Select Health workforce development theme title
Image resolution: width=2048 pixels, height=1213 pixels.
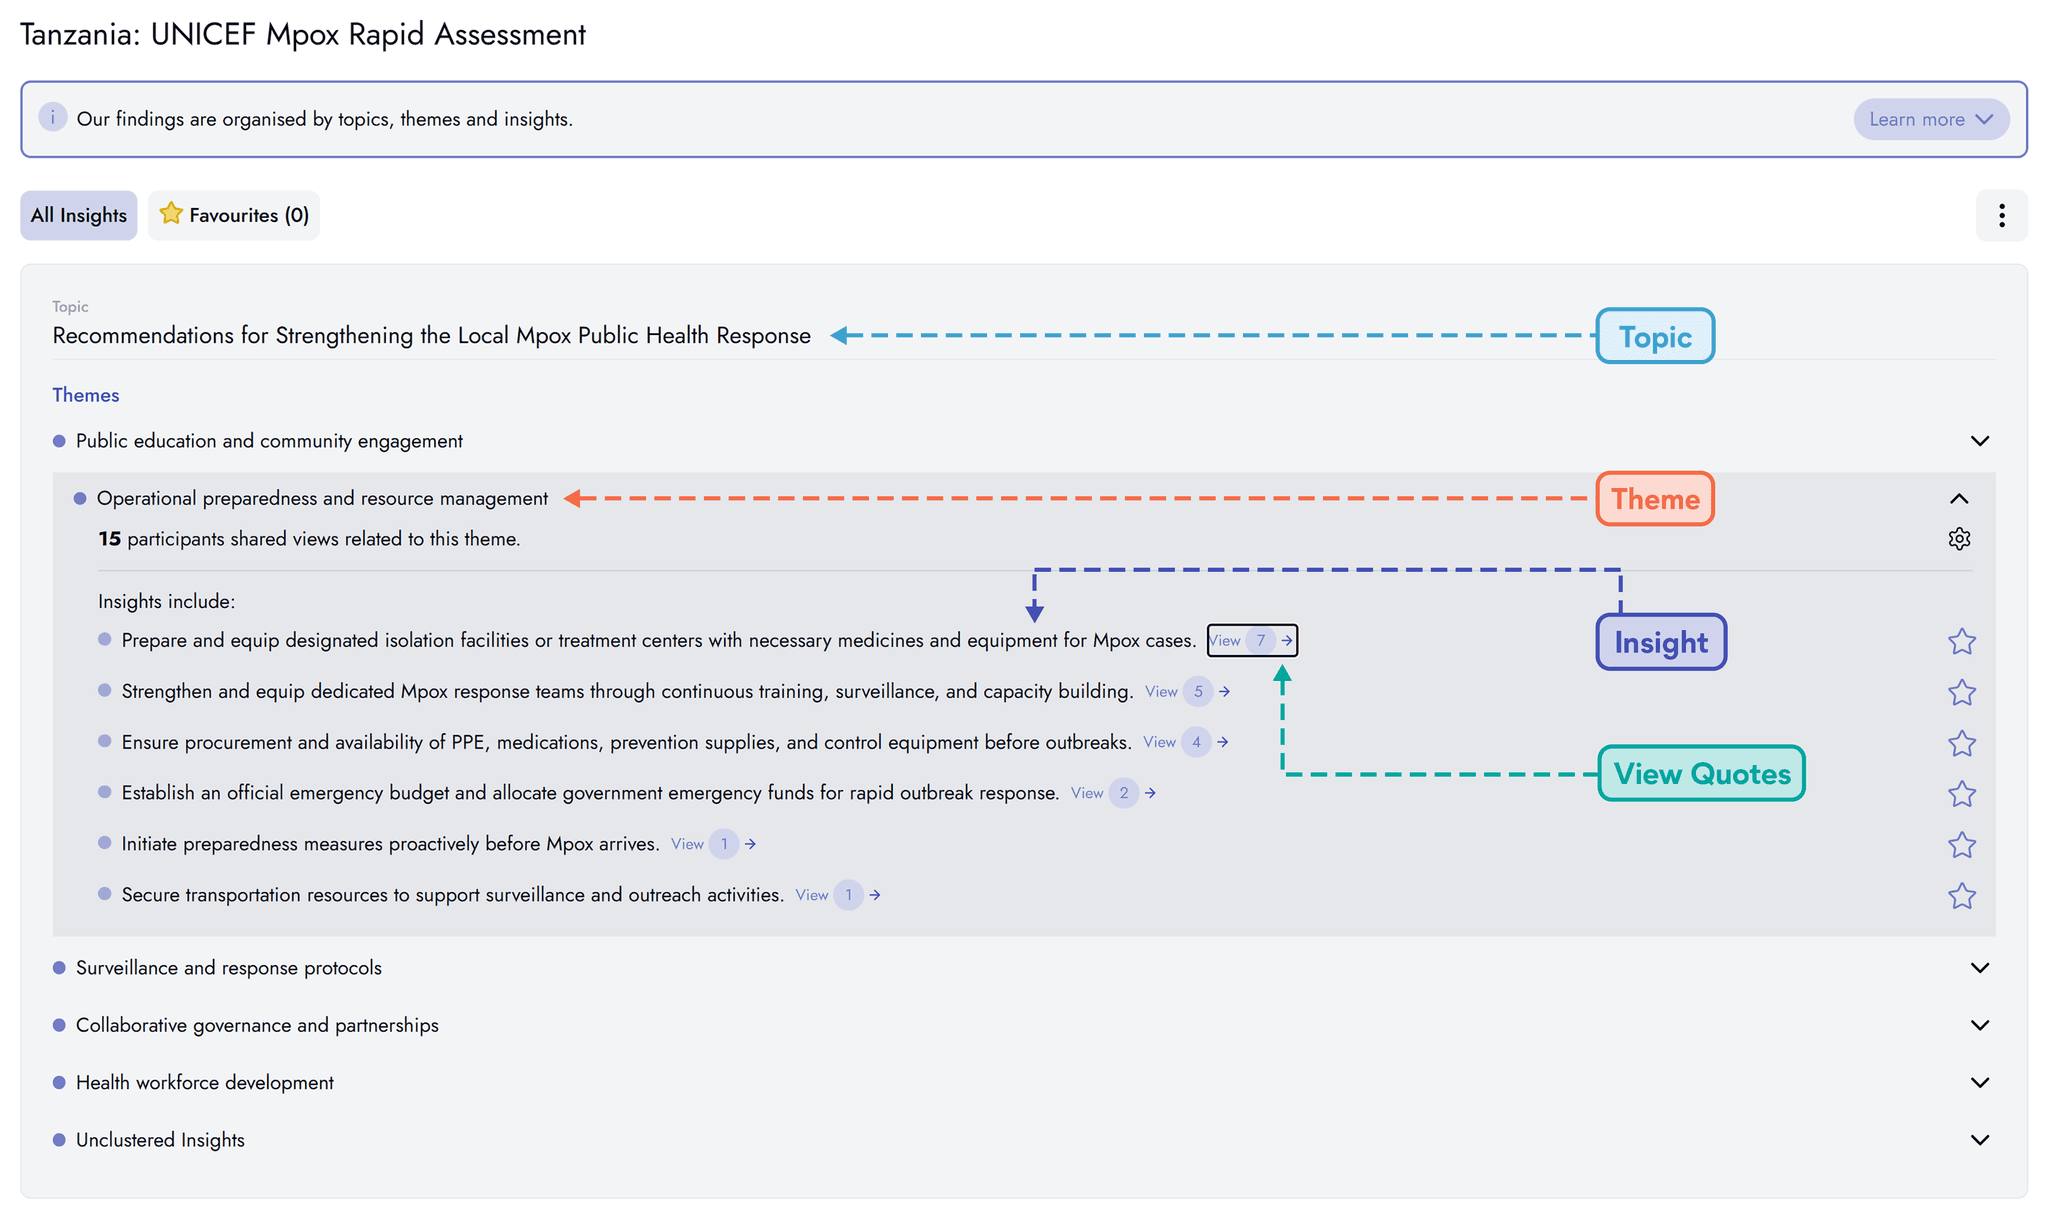pyautogui.click(x=205, y=1083)
